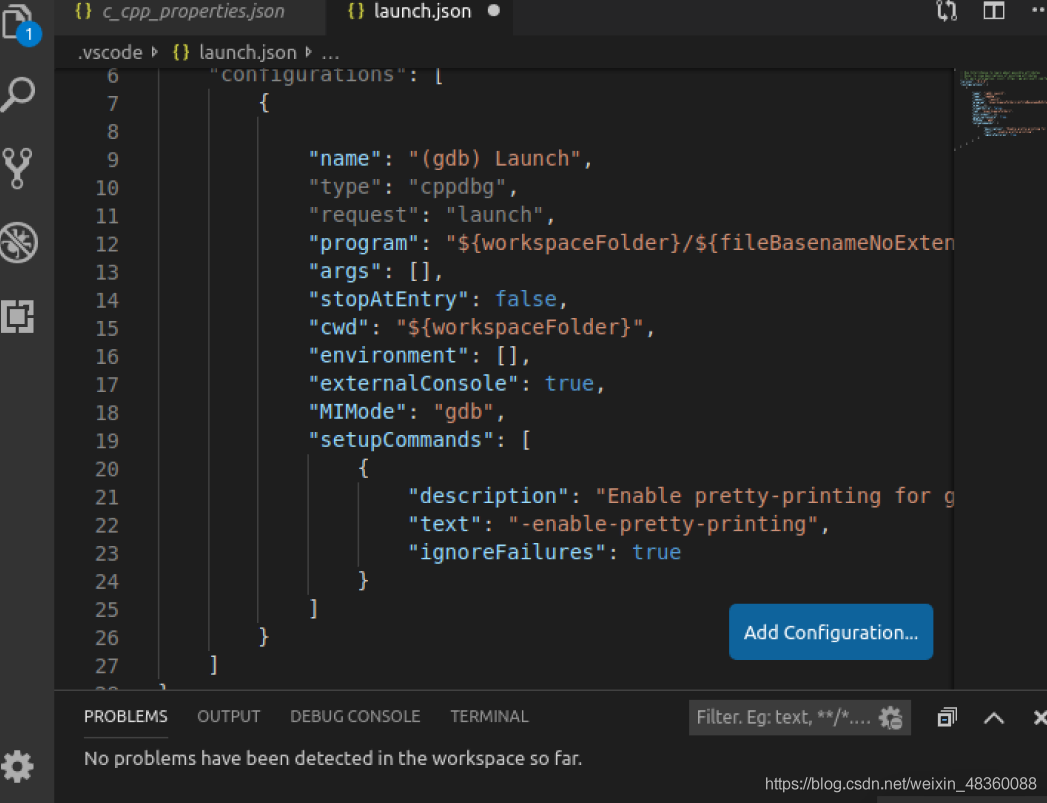Click the "args" key on line 13
Viewport: 1047px width, 803px height.
345,271
